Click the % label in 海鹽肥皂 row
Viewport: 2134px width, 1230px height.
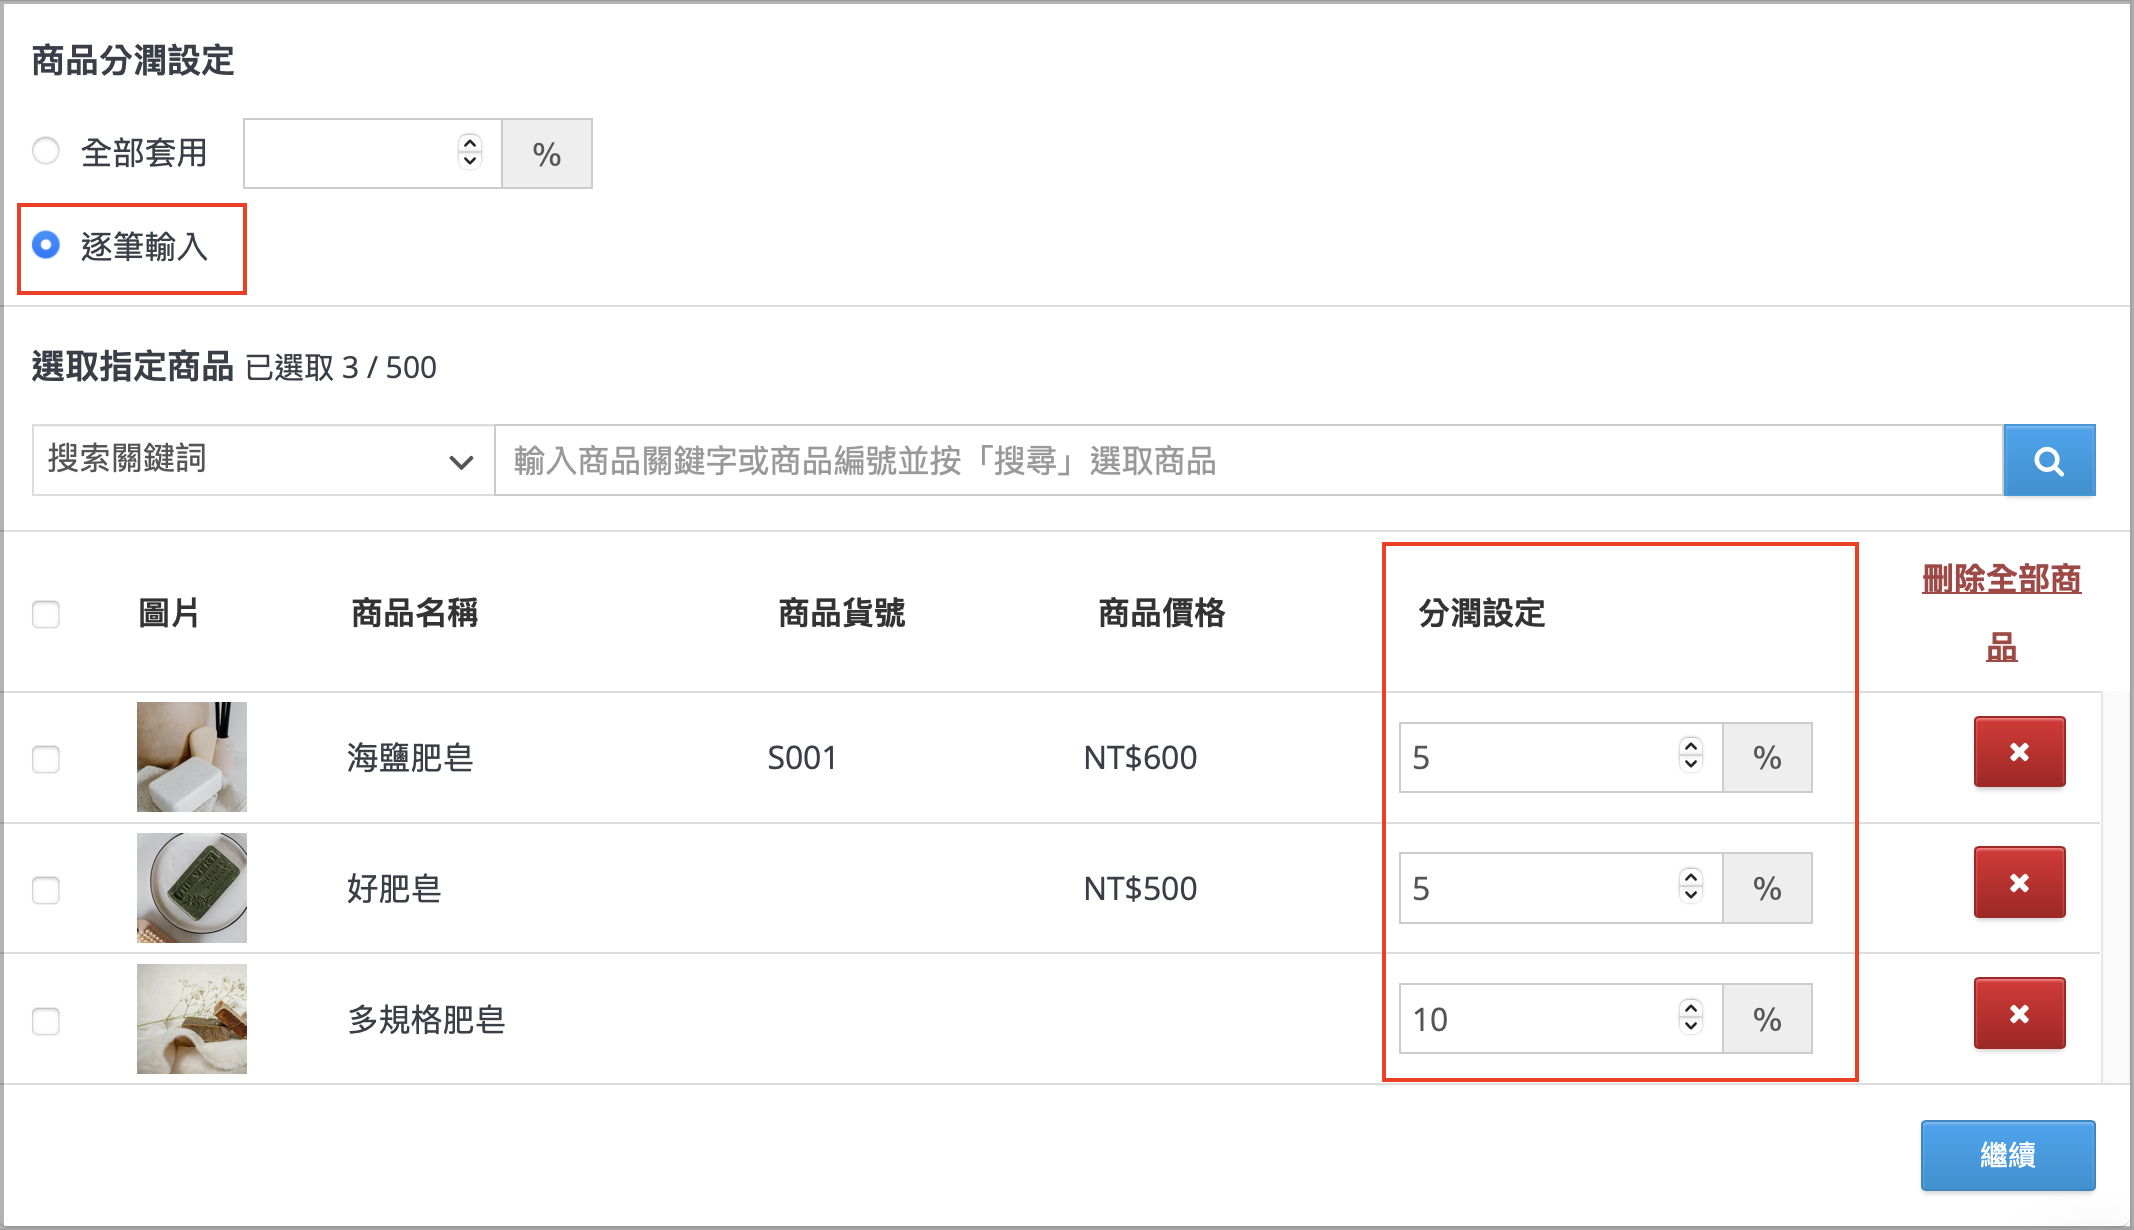pos(1768,758)
